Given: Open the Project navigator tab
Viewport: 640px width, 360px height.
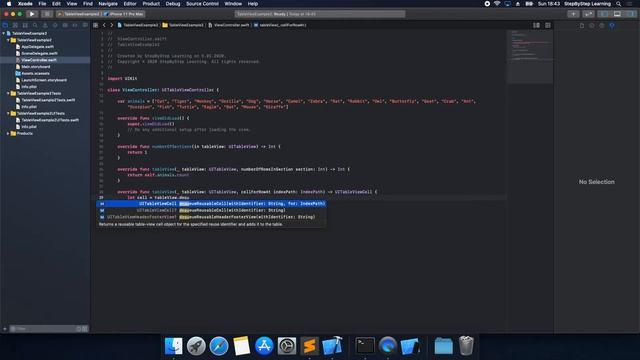Looking at the screenshot, I should pos(5,25).
